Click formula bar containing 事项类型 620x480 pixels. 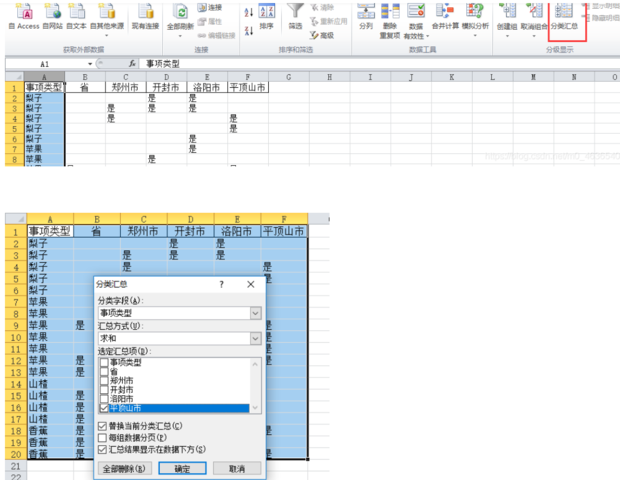(x=380, y=64)
